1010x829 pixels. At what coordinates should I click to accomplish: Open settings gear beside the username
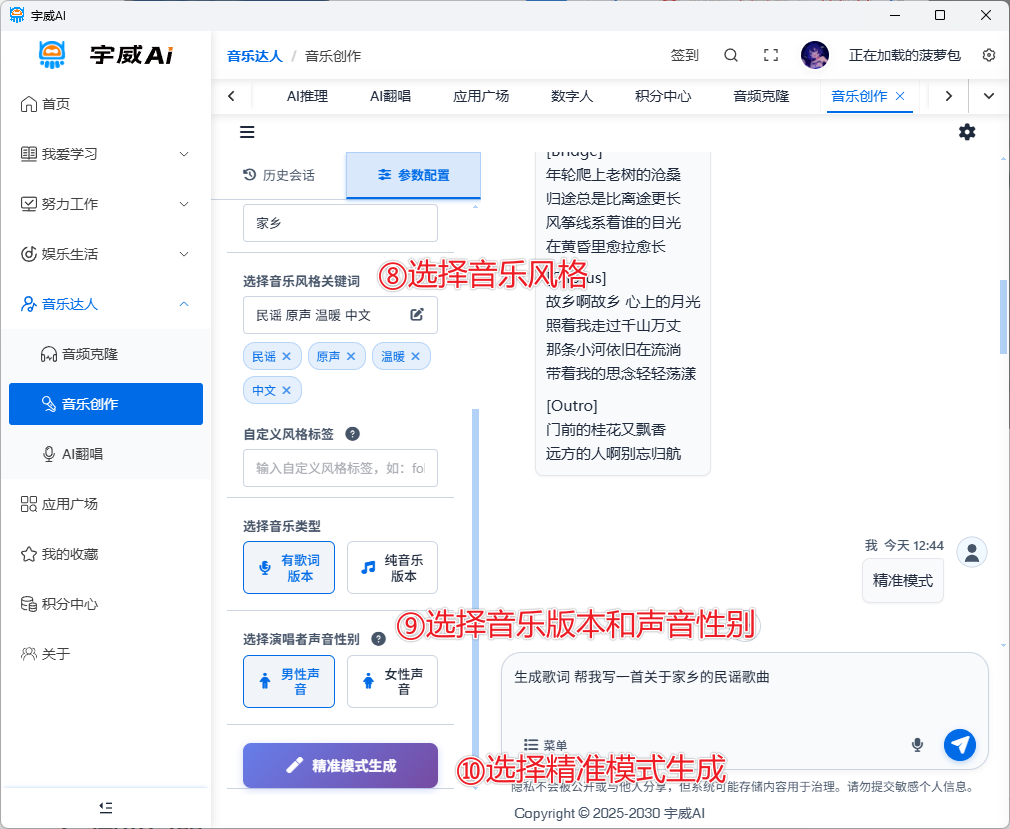[989, 56]
